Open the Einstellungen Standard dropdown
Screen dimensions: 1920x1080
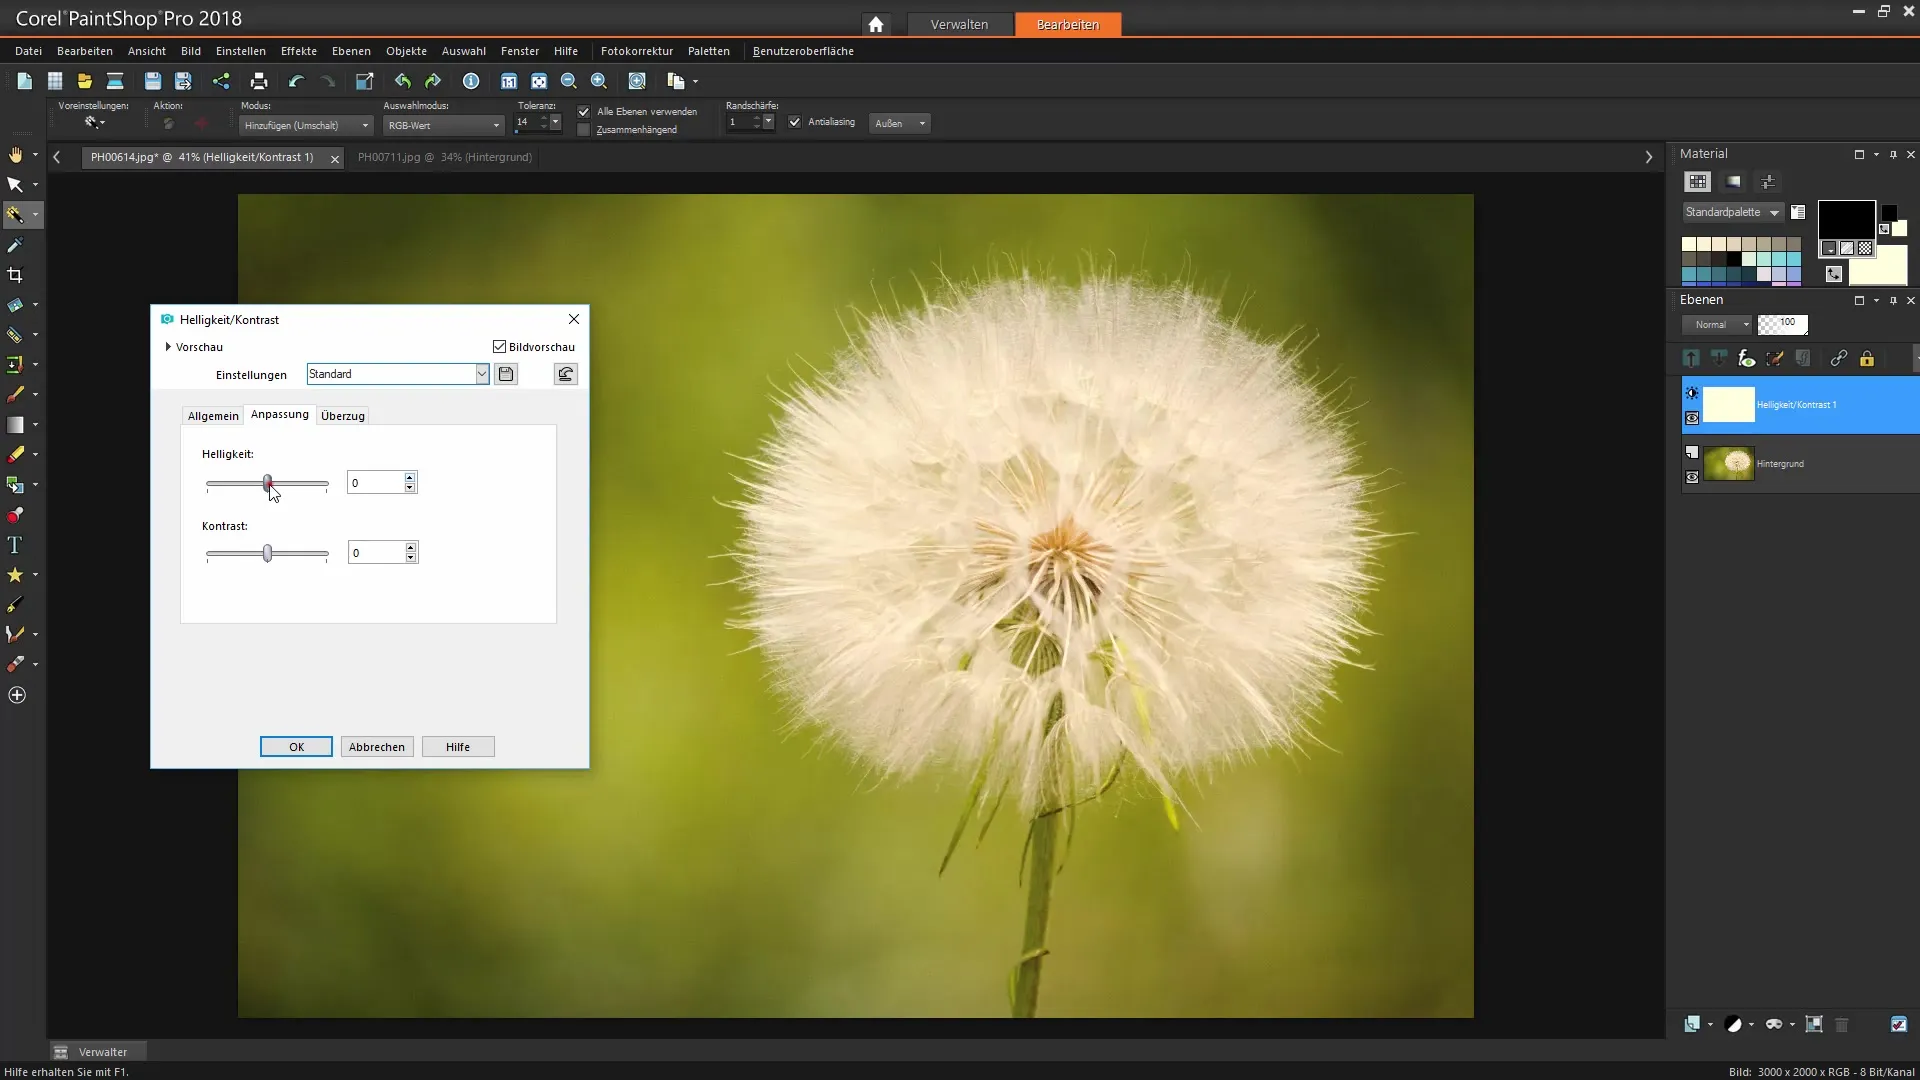(x=481, y=374)
